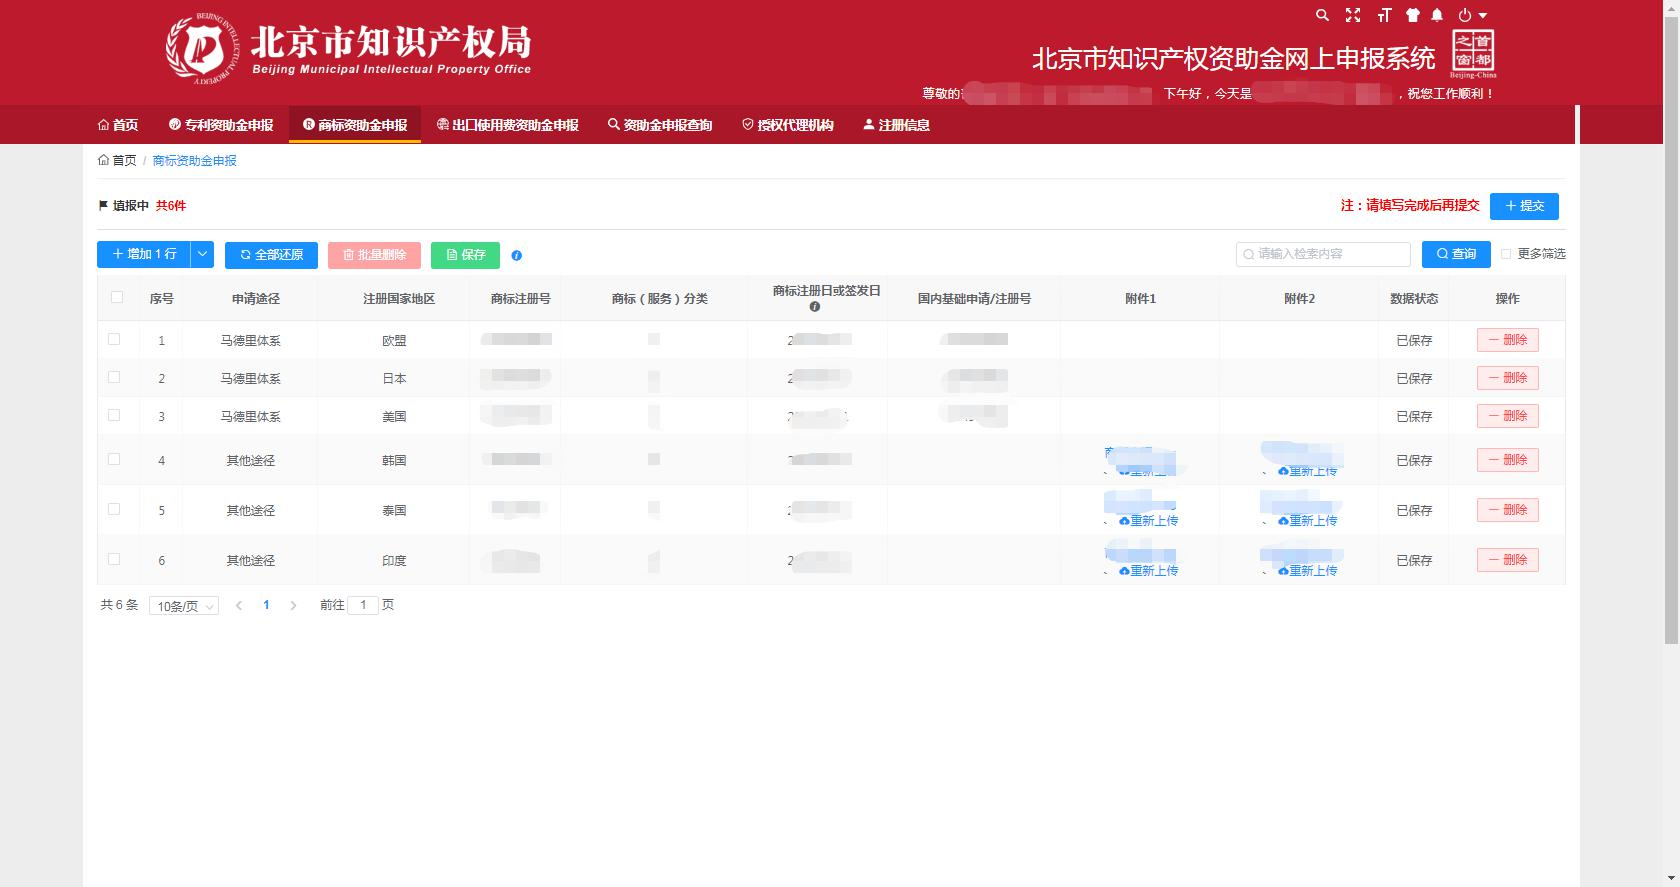Image resolution: width=1680 pixels, height=887 pixels.
Task: Click 批量删除 button
Action: pos(374,255)
